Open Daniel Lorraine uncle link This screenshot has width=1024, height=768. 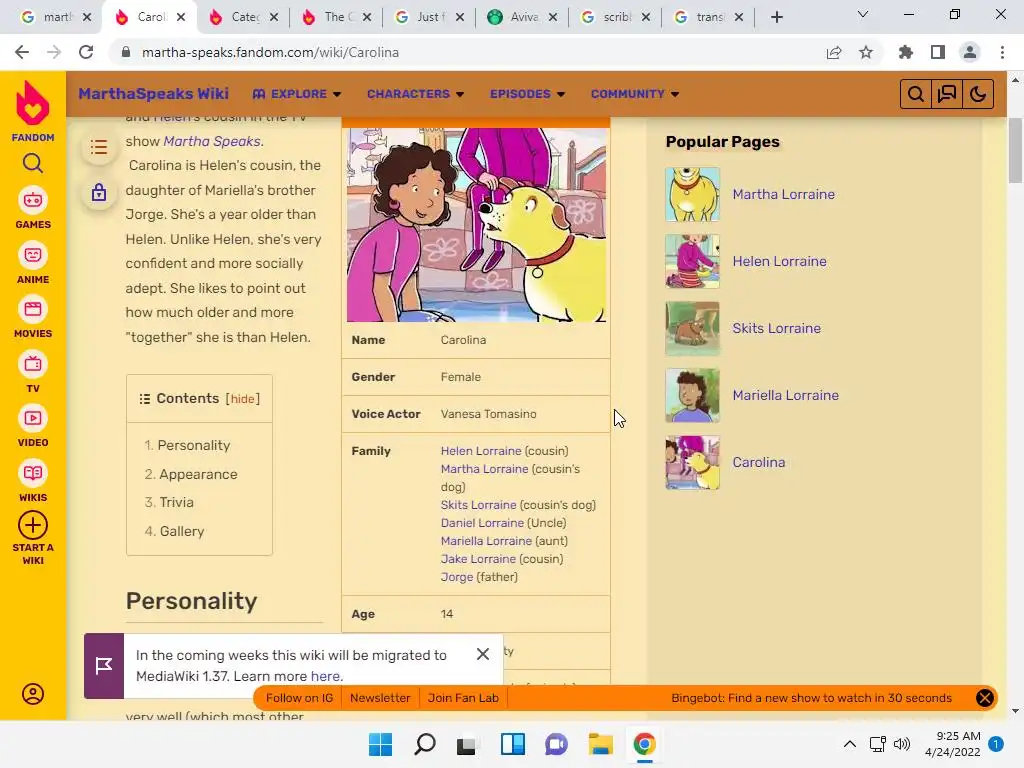coord(482,523)
